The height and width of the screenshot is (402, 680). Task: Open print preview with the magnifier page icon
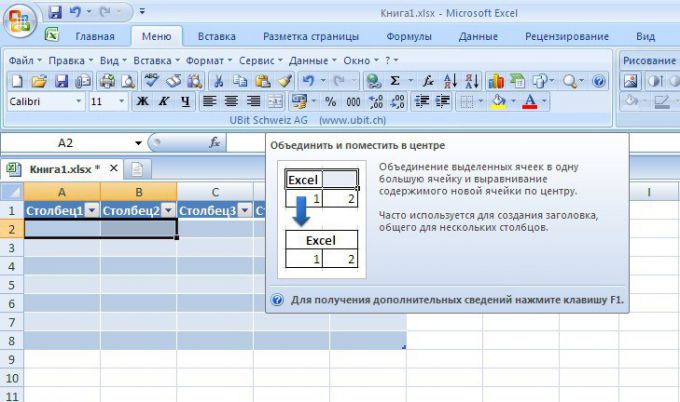128,81
